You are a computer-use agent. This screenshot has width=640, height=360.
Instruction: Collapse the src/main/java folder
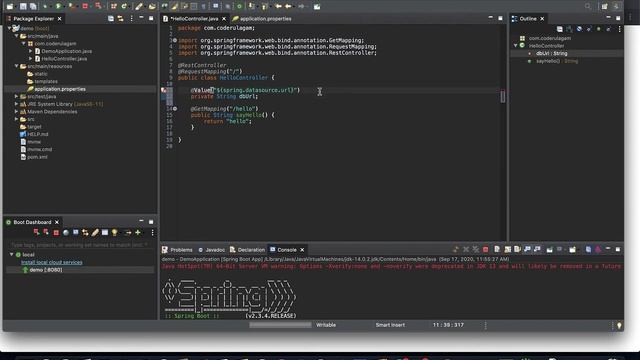(x=16, y=36)
